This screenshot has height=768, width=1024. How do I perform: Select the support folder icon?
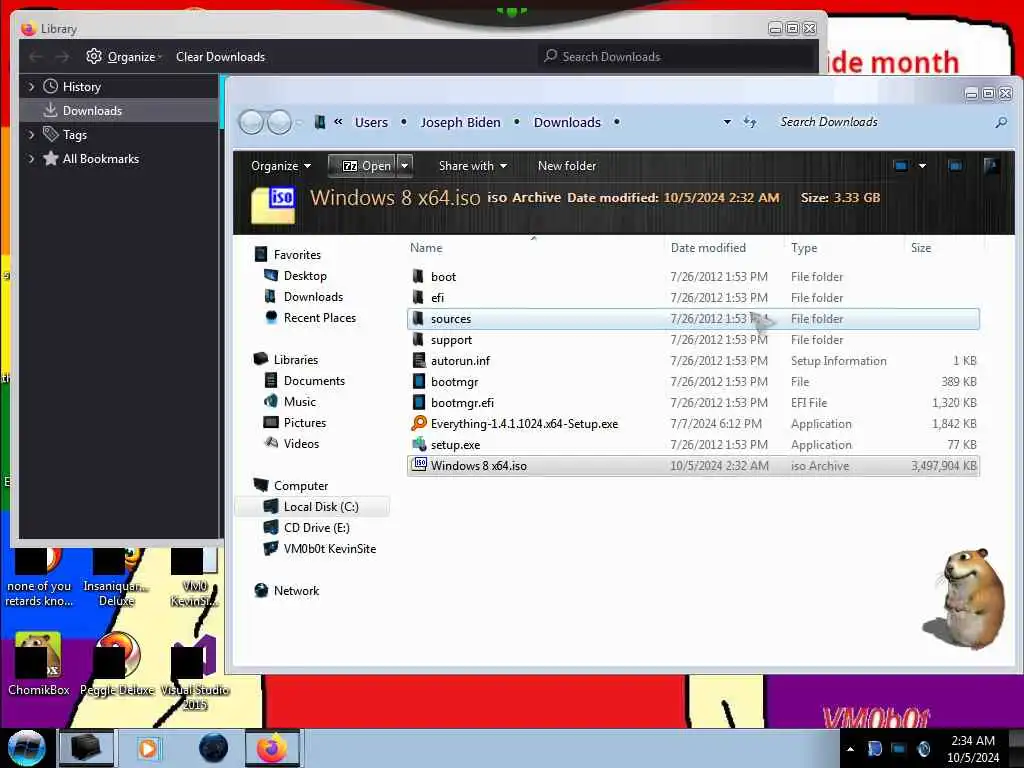pyautogui.click(x=419, y=340)
